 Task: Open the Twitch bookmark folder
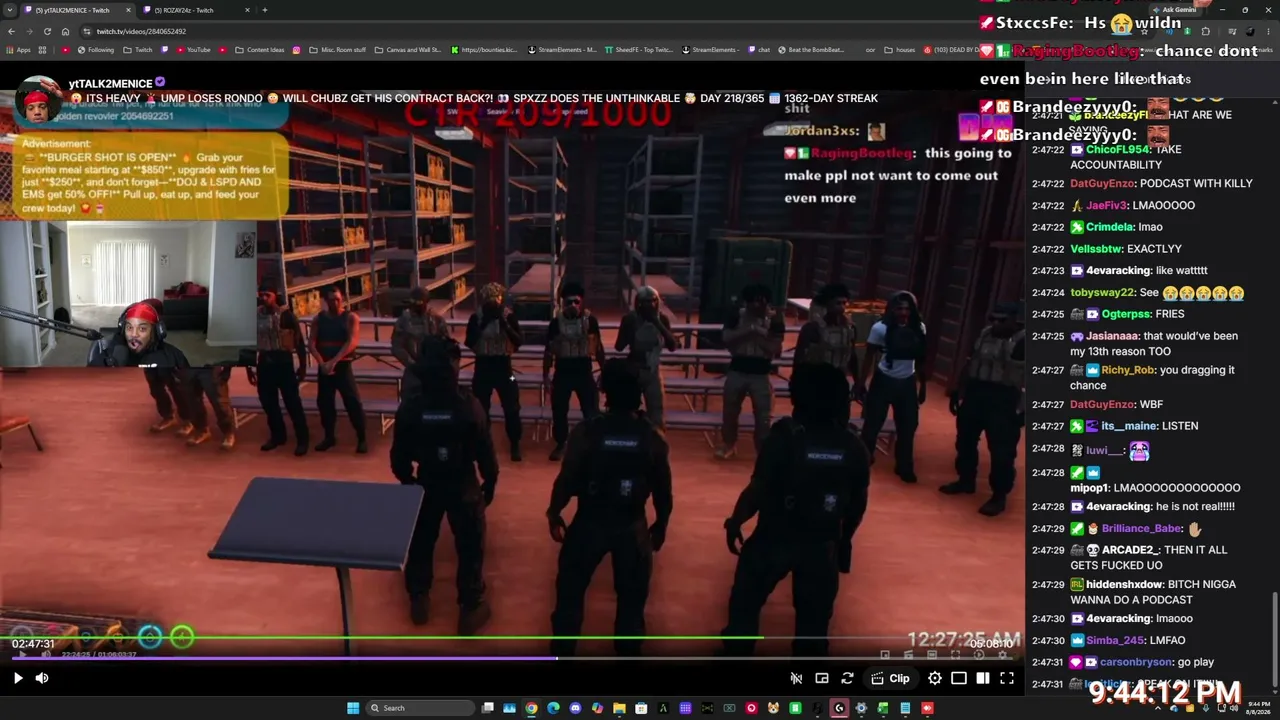[x=138, y=50]
